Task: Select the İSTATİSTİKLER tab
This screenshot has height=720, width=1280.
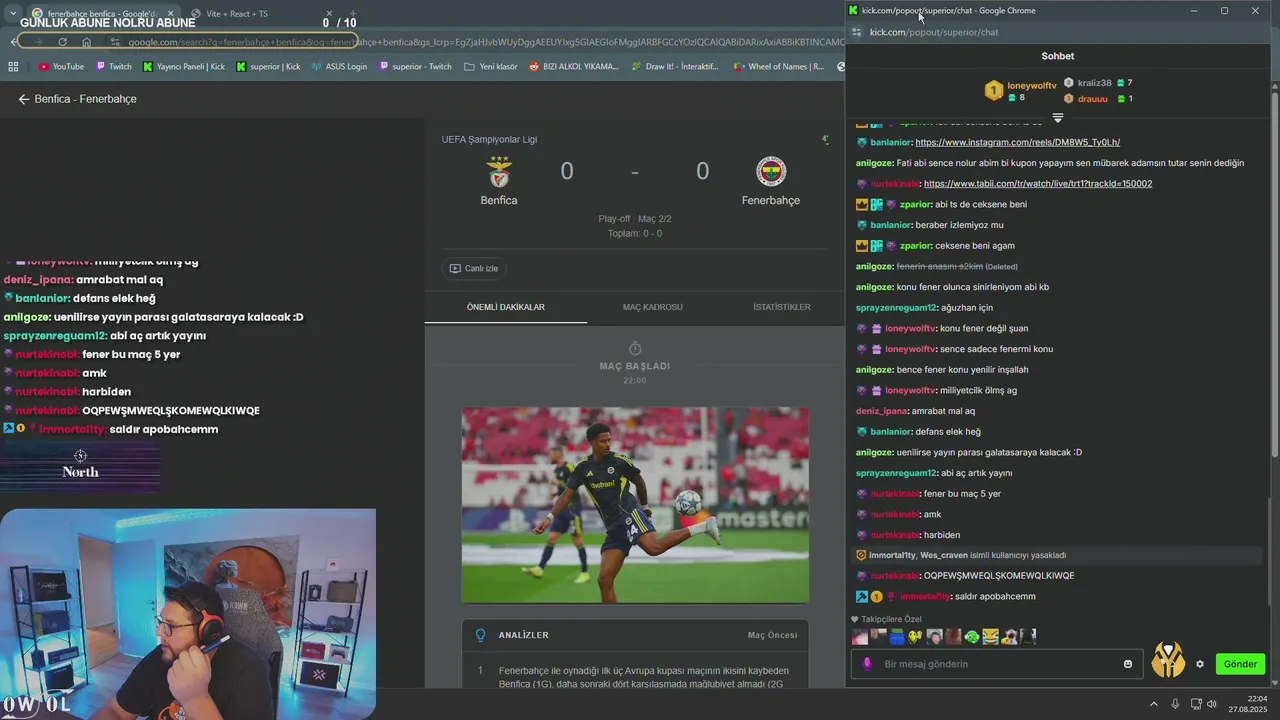Action: 782,307
